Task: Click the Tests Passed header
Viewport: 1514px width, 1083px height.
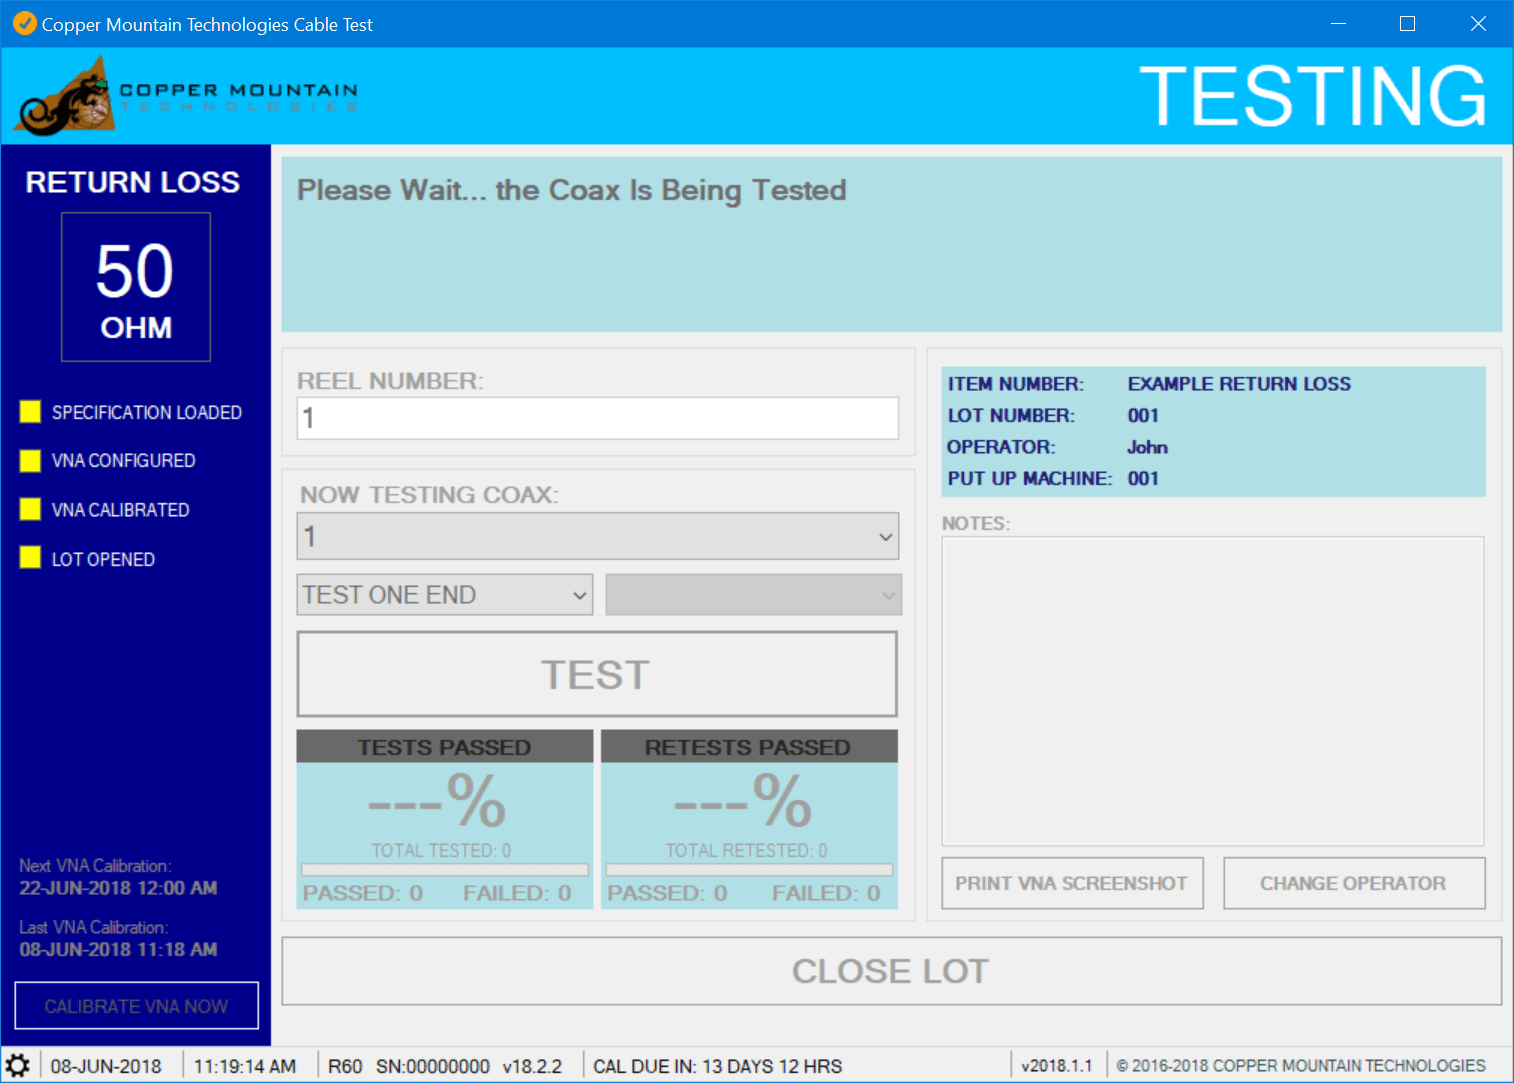Action: [445, 747]
